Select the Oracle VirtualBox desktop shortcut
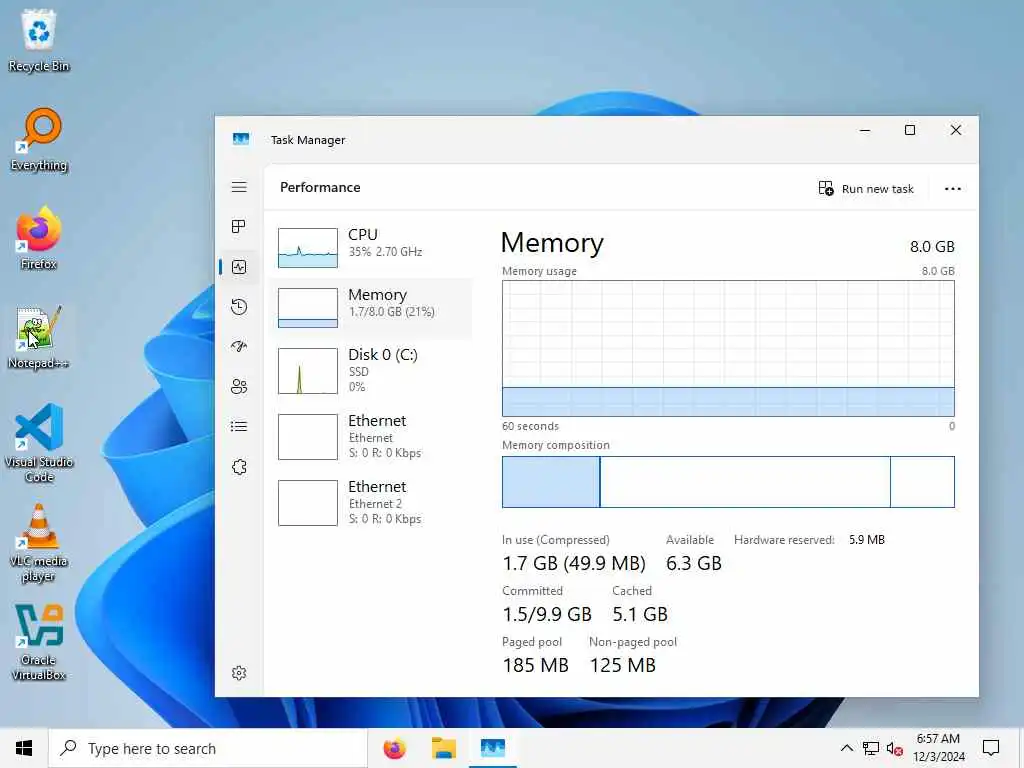The width and height of the screenshot is (1024, 768). pyautogui.click(x=39, y=643)
